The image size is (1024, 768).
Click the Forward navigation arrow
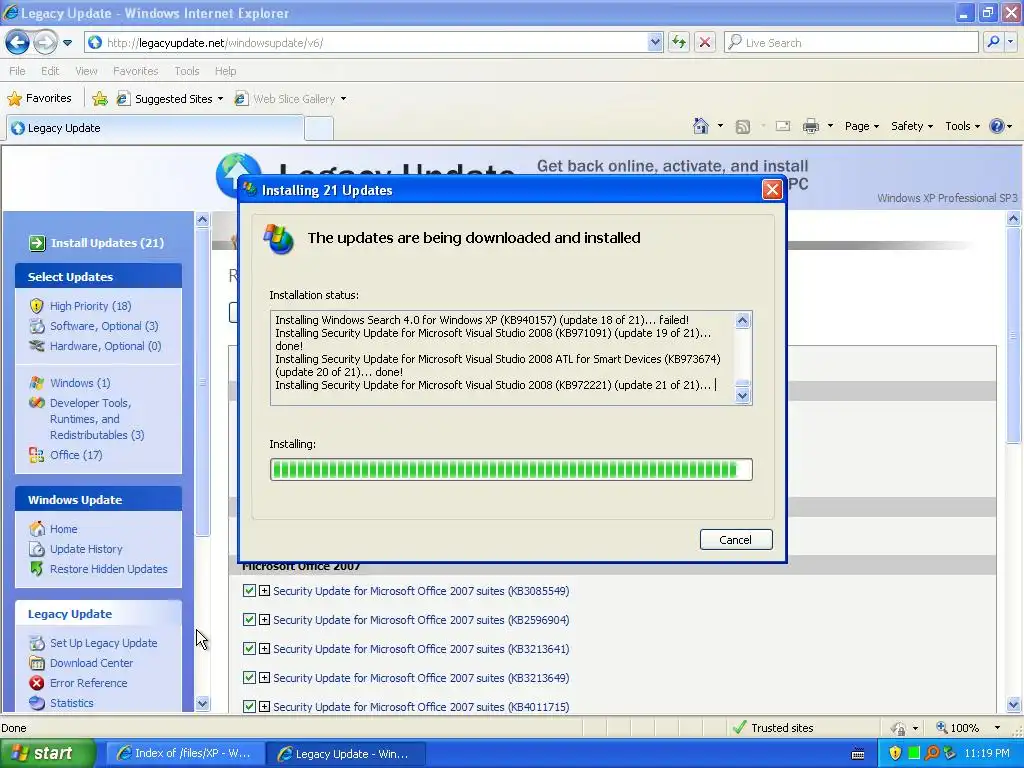45,43
